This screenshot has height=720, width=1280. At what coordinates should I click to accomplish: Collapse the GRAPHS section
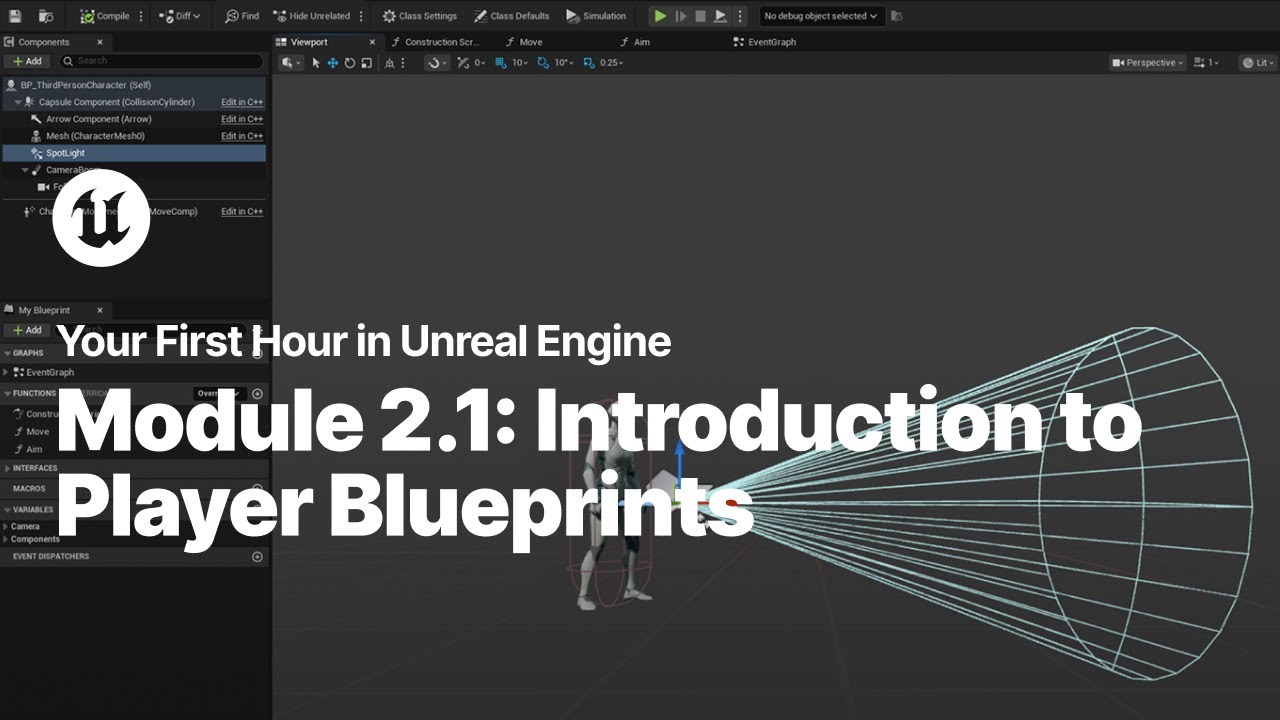[x=6, y=353]
